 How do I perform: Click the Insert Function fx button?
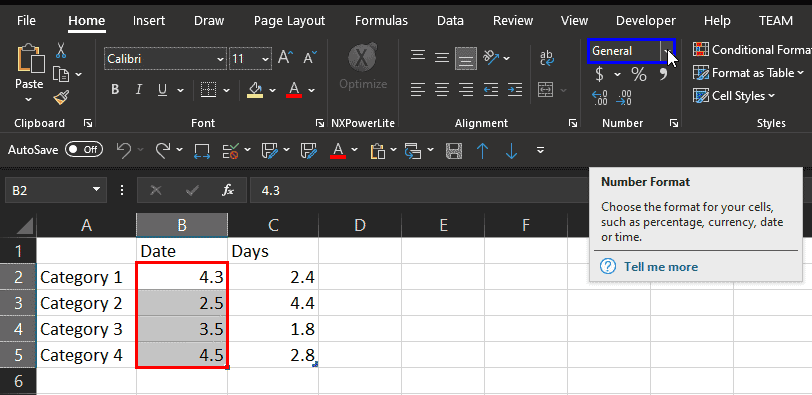pos(228,191)
